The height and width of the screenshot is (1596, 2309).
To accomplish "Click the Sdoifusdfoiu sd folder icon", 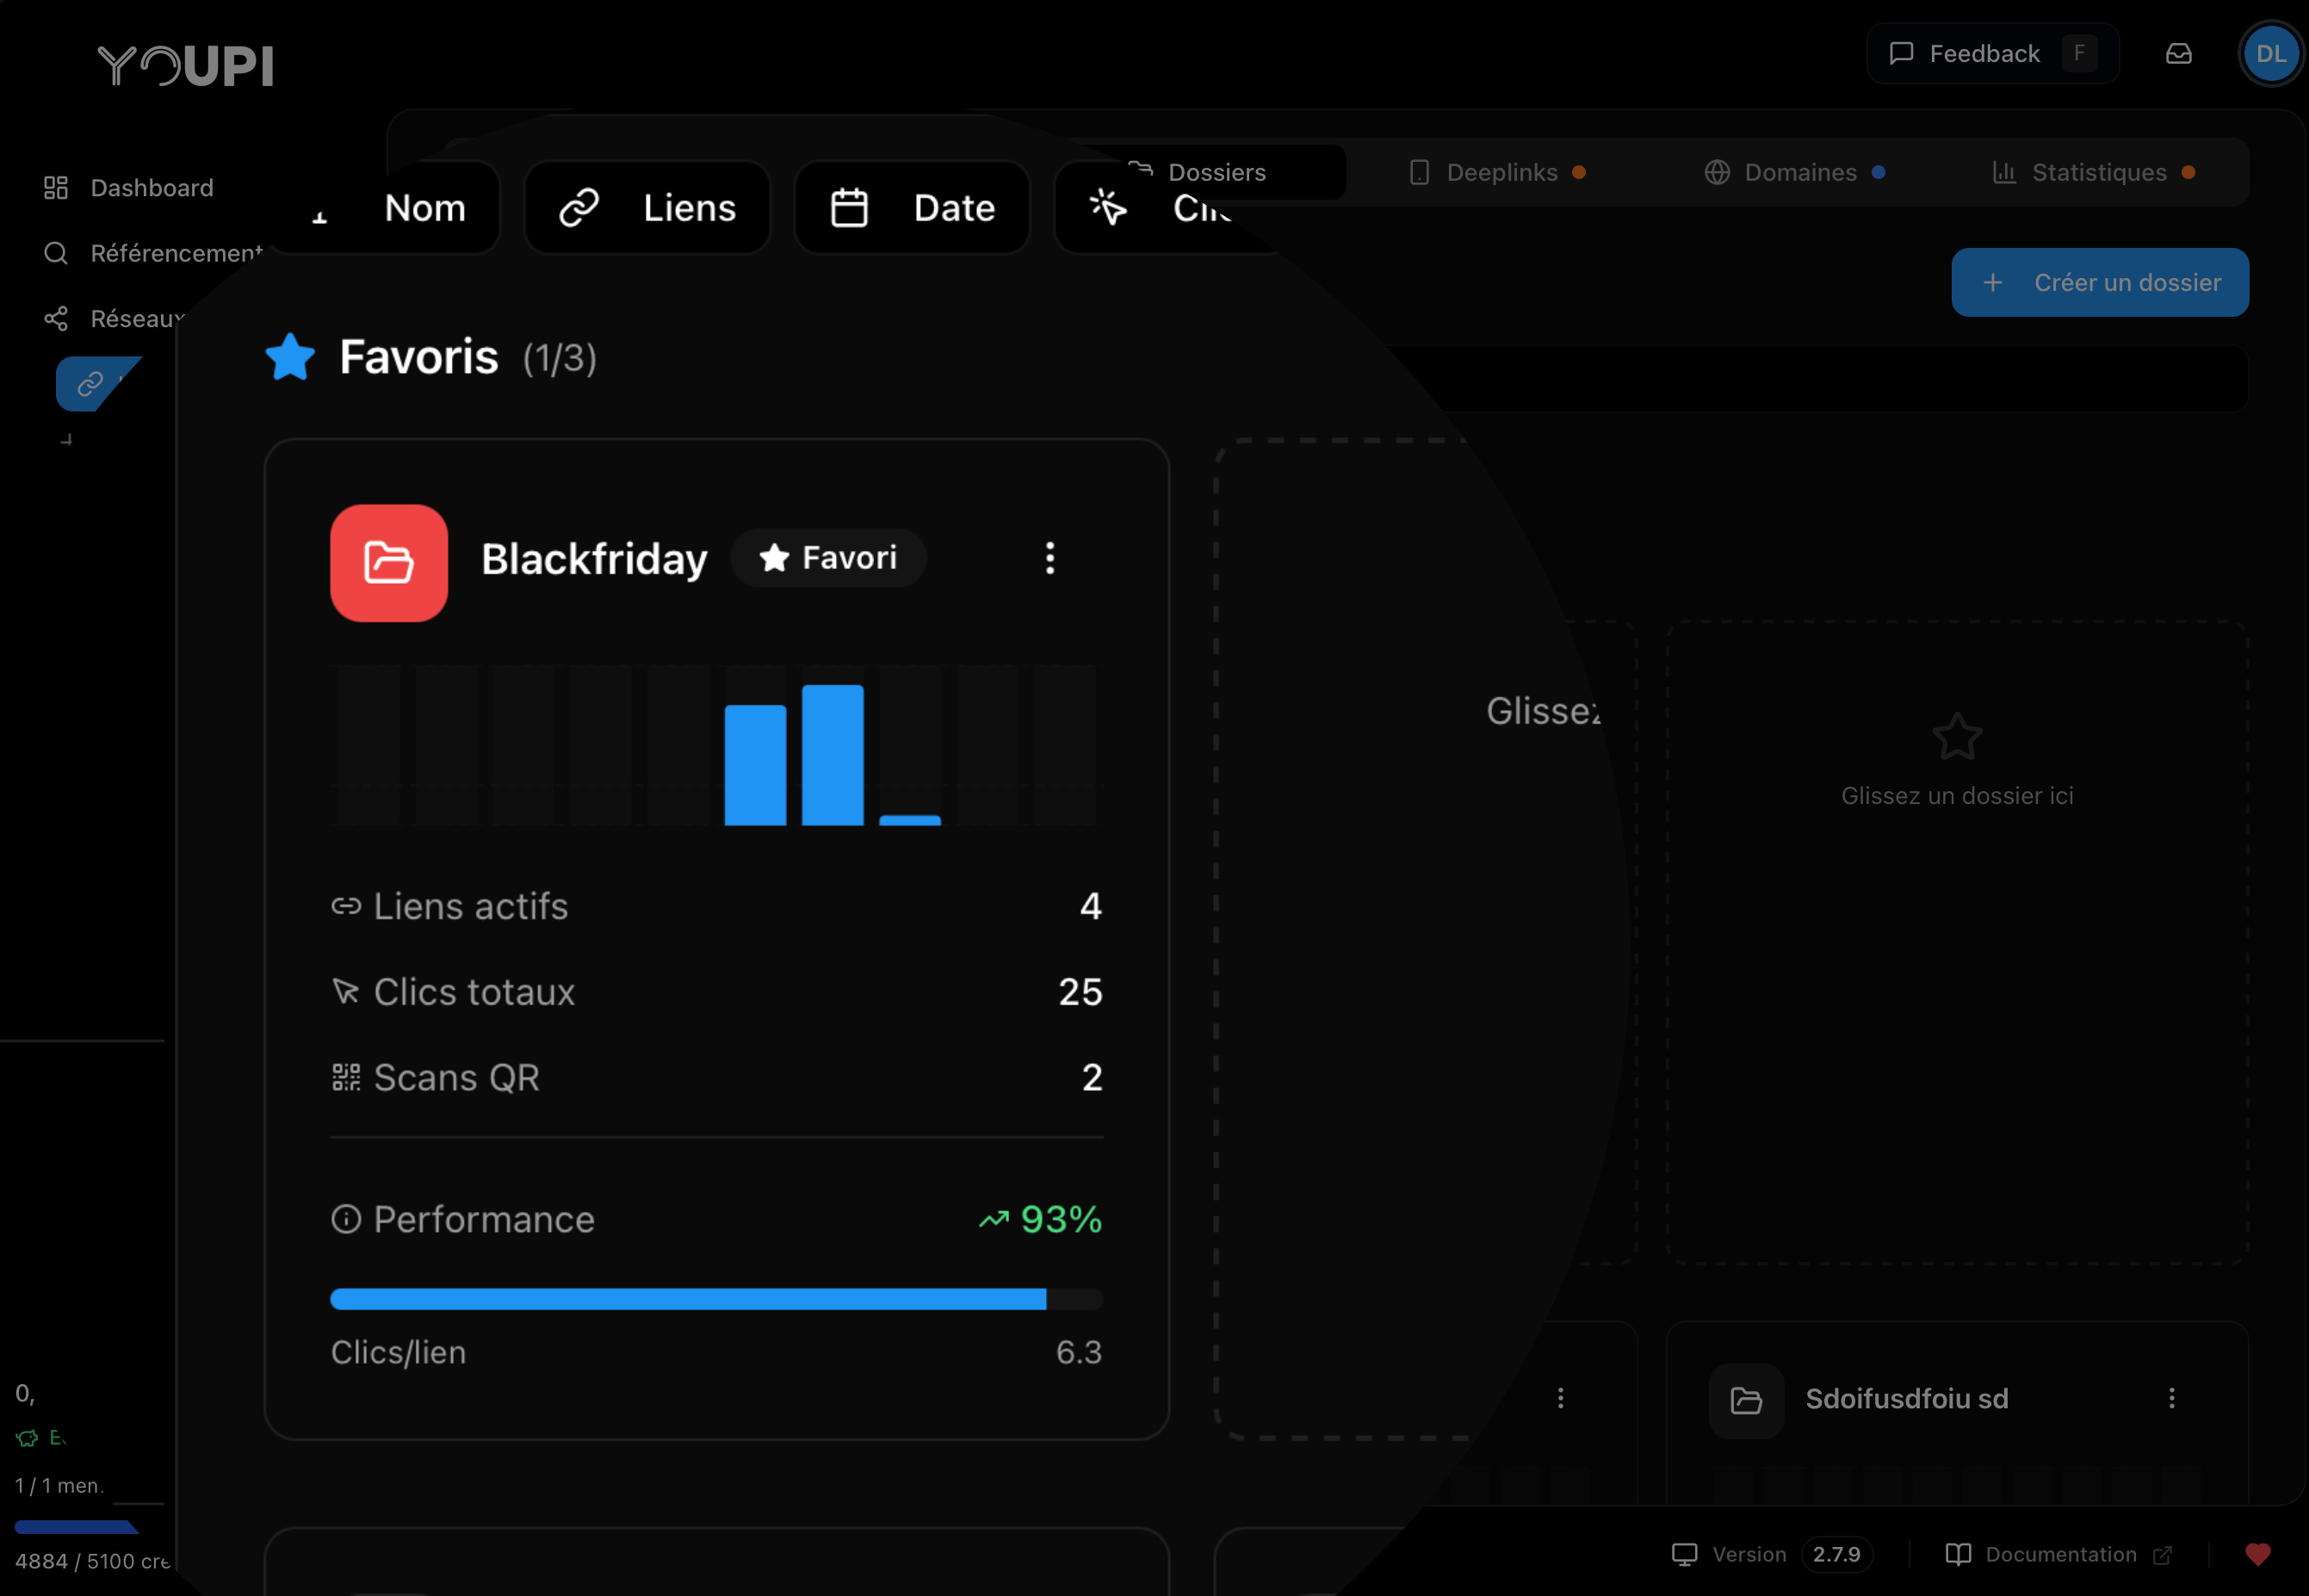I will coord(1745,1400).
